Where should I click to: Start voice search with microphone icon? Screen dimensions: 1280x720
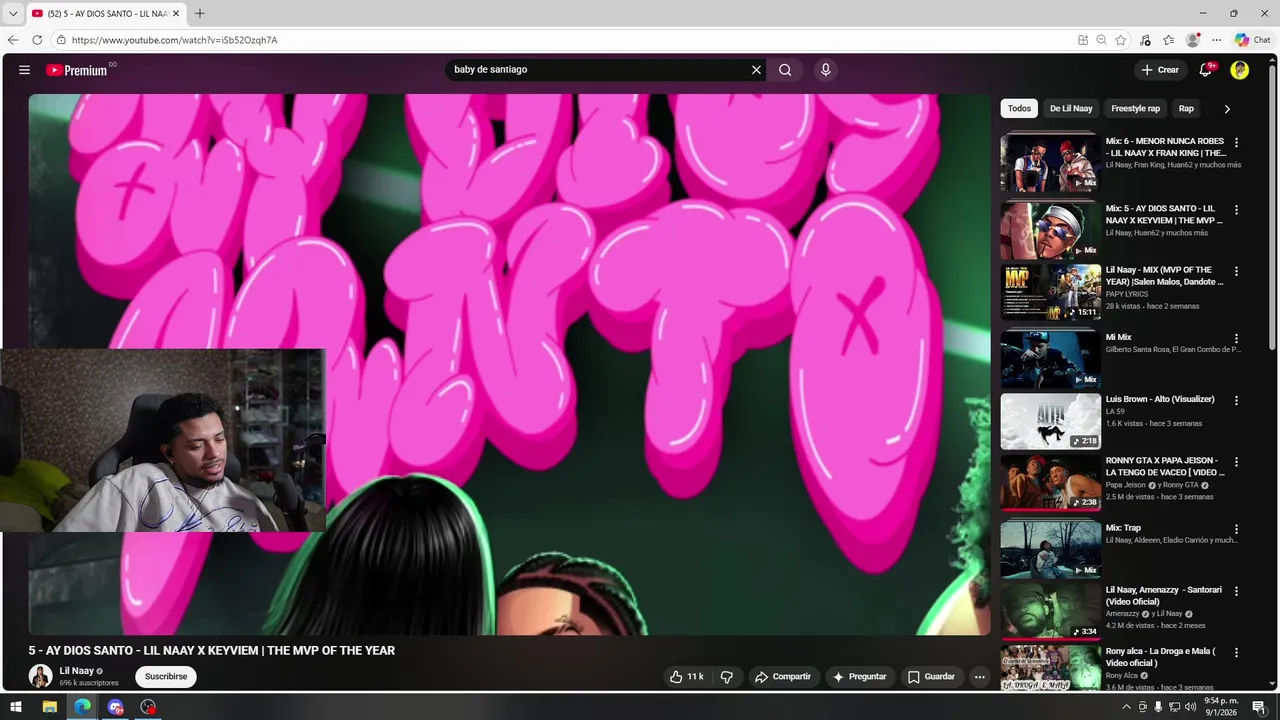(825, 70)
